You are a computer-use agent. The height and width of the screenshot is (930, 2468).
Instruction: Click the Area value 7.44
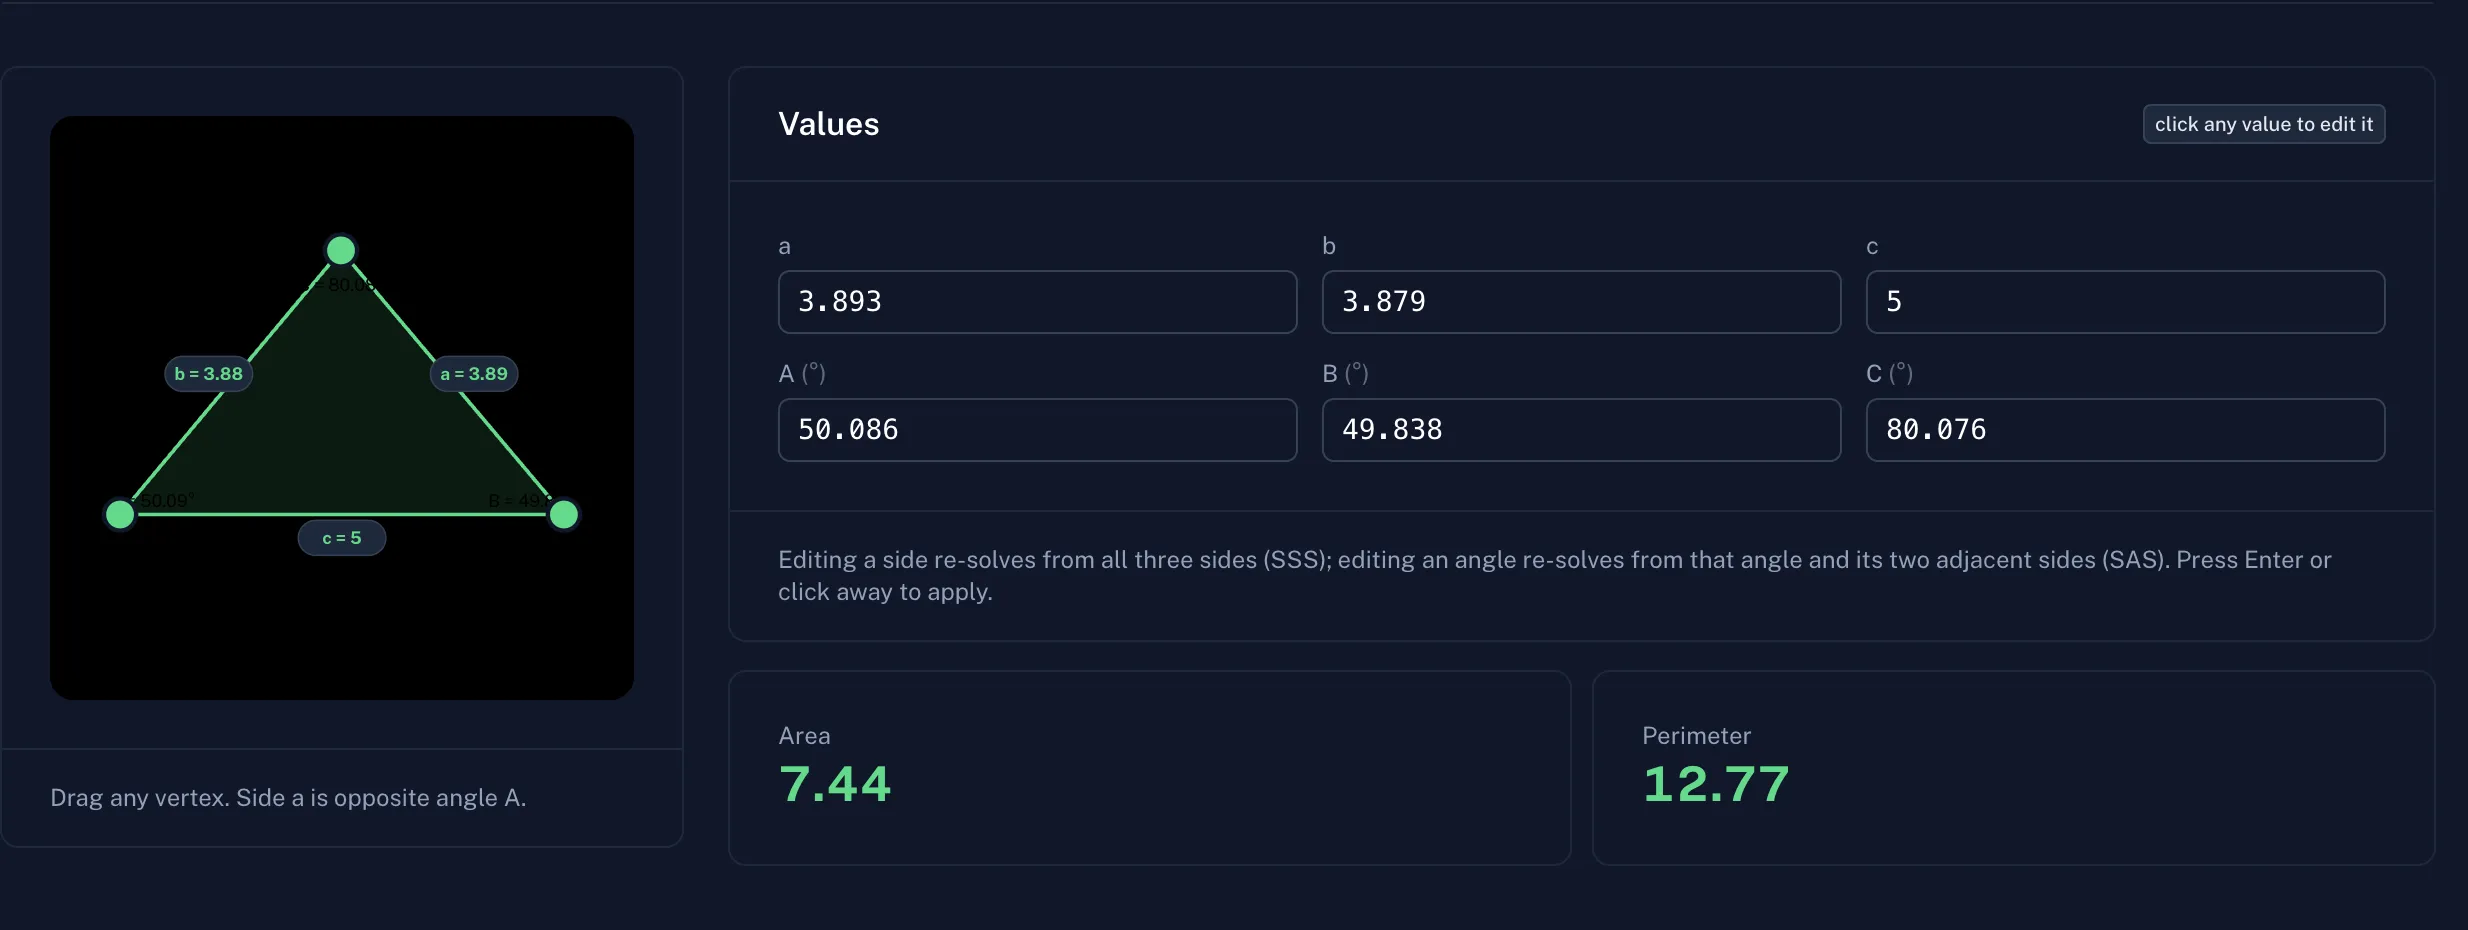tap(835, 784)
